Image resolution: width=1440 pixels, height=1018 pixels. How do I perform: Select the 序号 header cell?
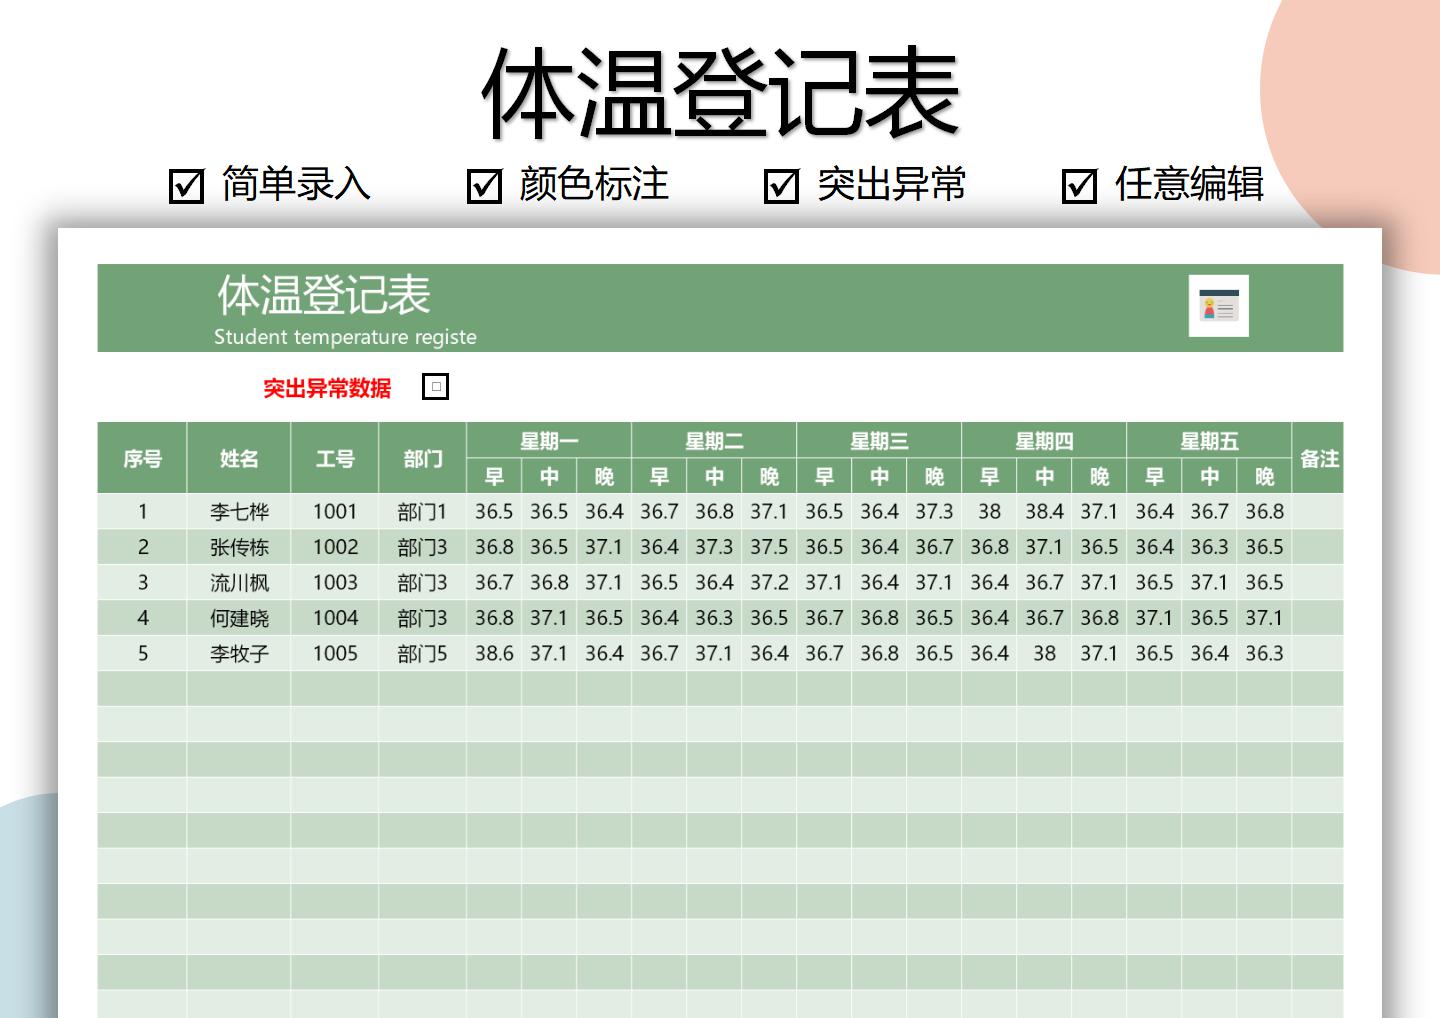coord(143,458)
